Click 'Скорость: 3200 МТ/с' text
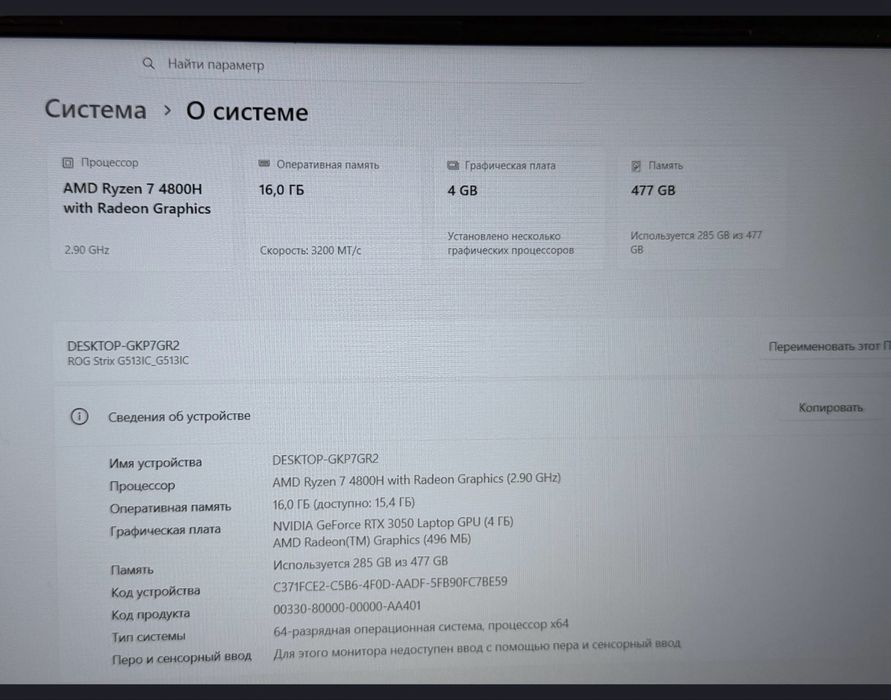Screen dimensions: 891x700 [310, 250]
